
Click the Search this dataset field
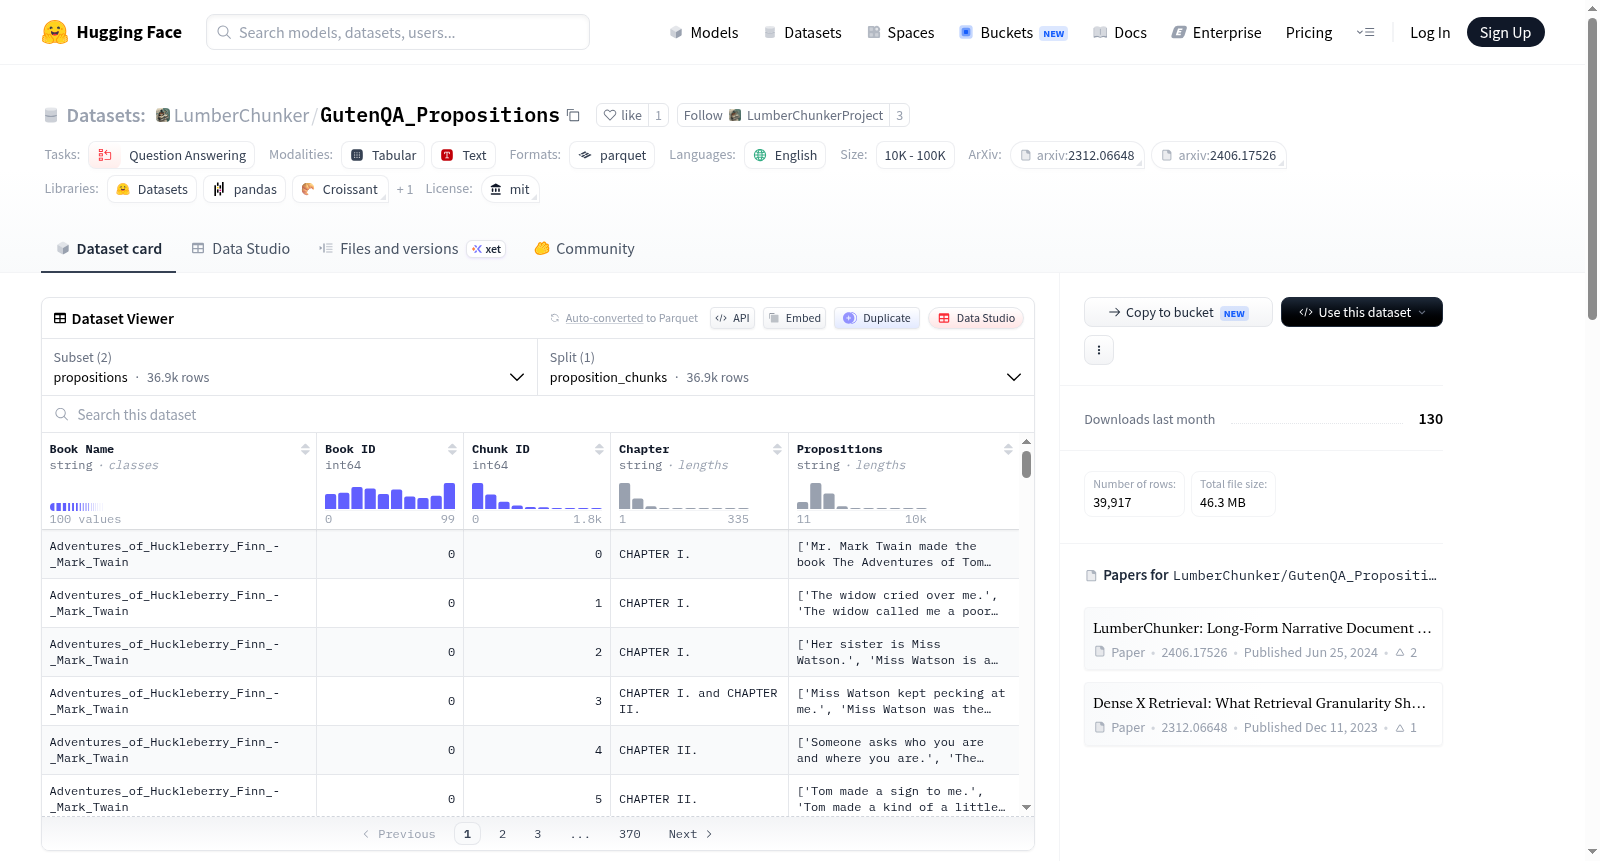point(538,414)
